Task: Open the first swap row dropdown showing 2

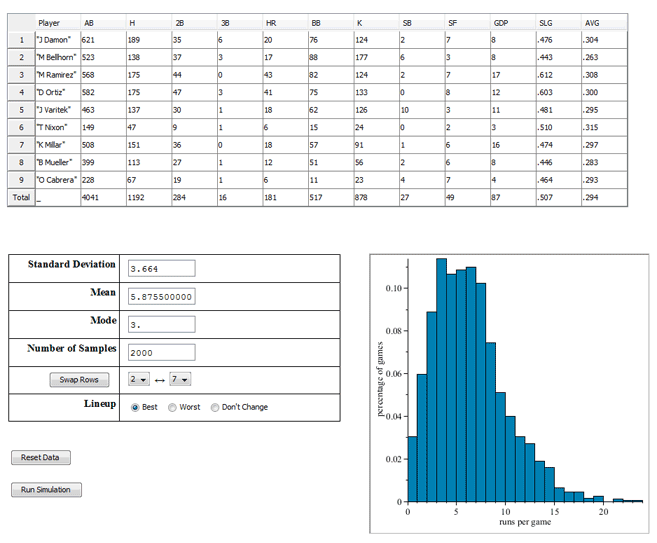Action: click(138, 379)
